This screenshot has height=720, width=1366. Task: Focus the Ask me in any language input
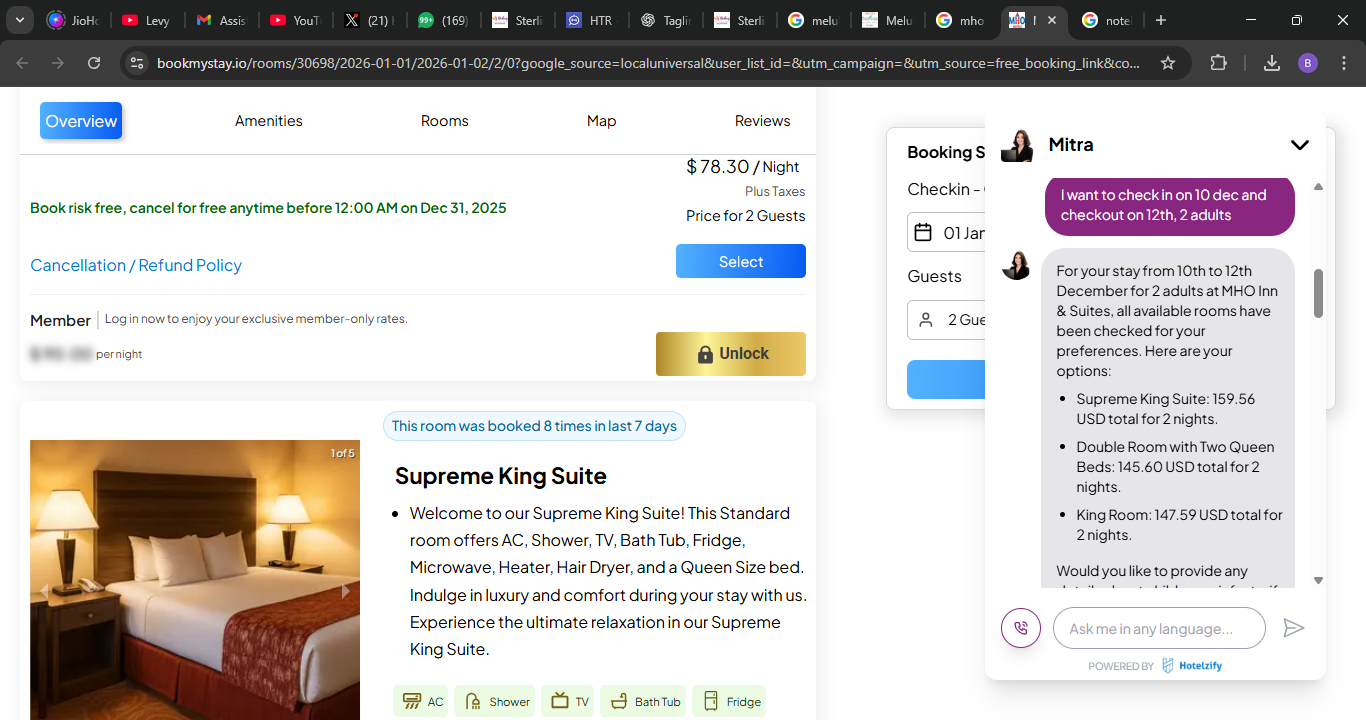(x=1159, y=628)
